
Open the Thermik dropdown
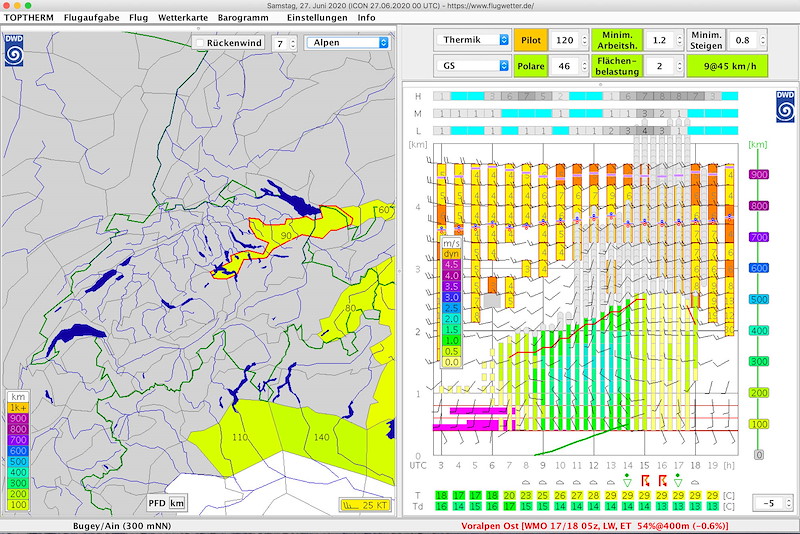pyautogui.click(x=472, y=40)
